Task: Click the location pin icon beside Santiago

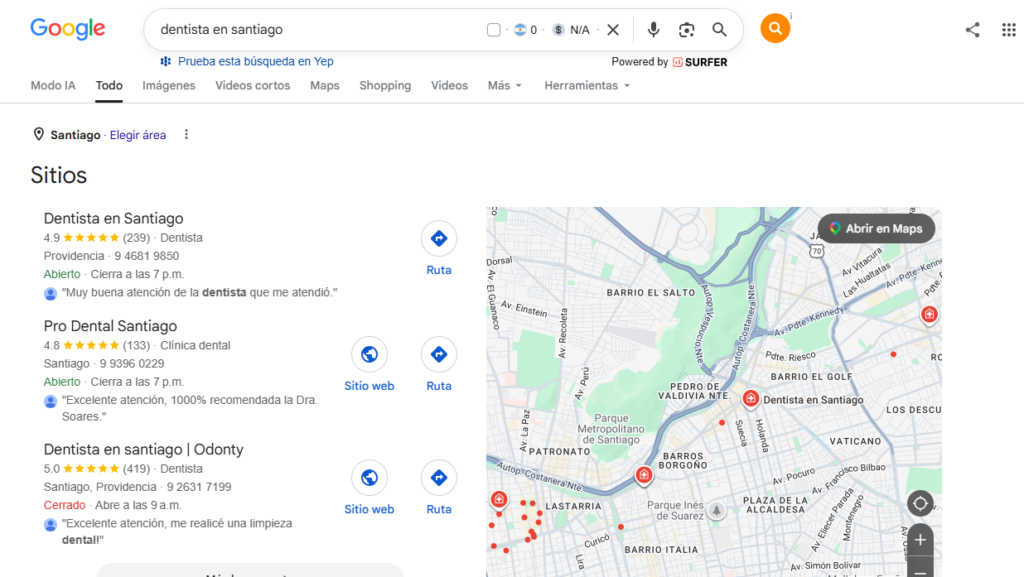Action: tap(39, 134)
